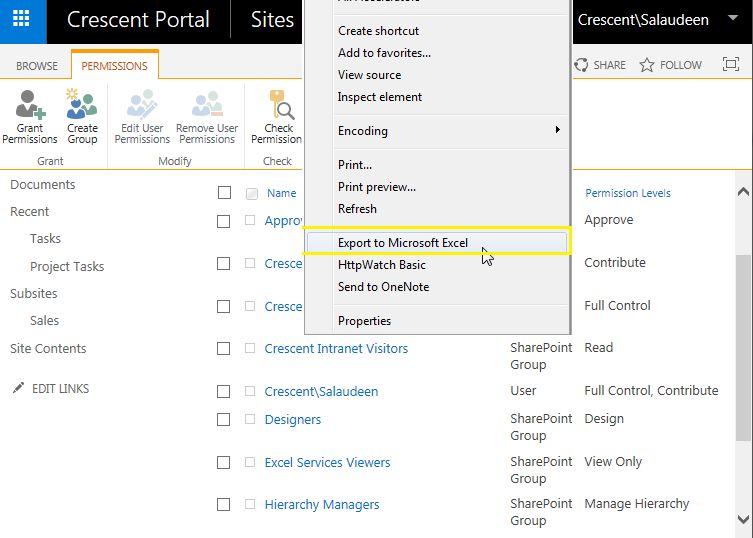The image size is (753, 538).
Task: Open the Sites link in top bar
Action: 272,20
